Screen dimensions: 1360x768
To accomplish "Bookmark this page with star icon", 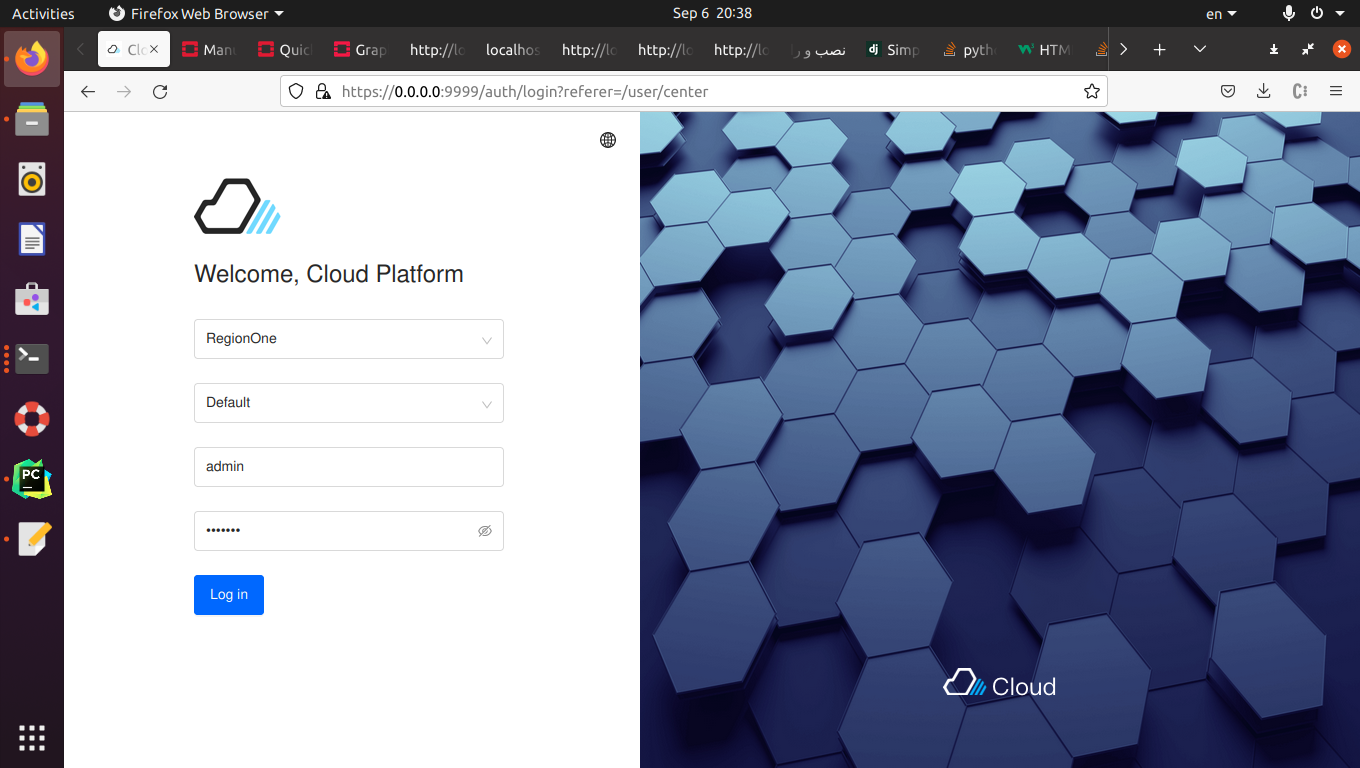I will 1091,92.
